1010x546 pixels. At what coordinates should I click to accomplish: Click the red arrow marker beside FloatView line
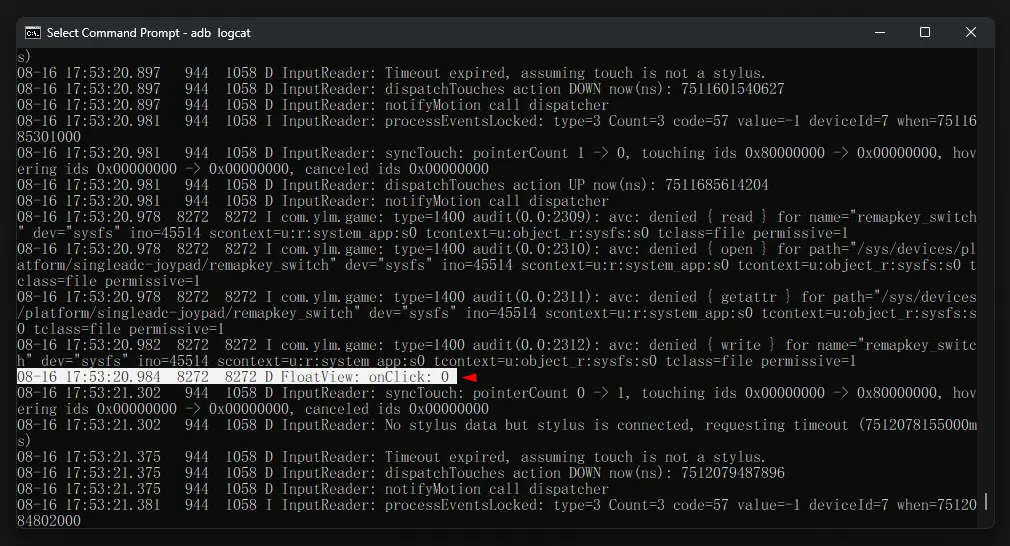pos(469,377)
